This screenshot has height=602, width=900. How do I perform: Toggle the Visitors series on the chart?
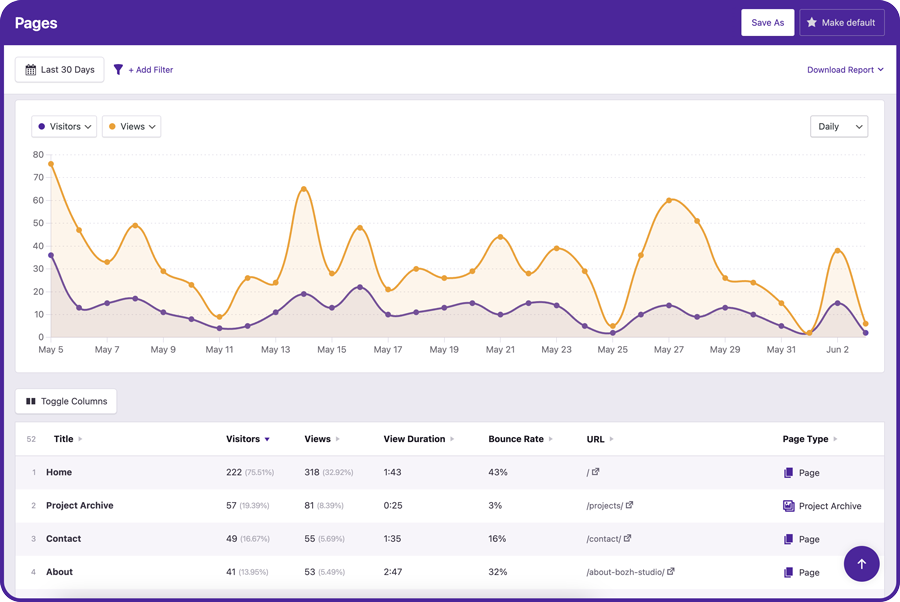63,126
